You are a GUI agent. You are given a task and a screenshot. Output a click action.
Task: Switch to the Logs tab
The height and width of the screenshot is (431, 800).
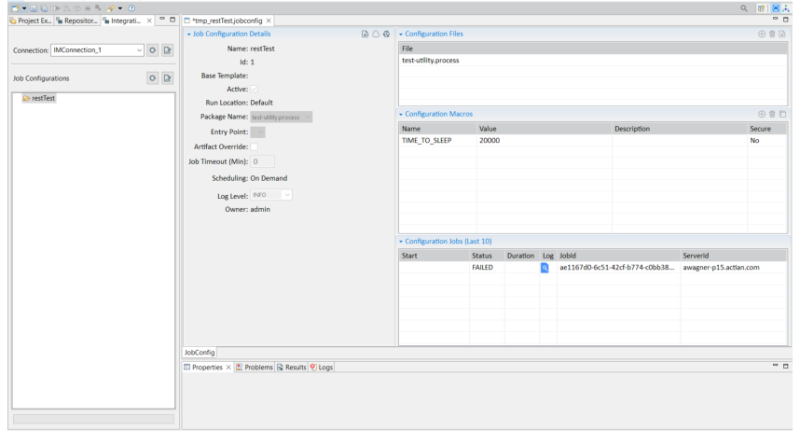coord(321,367)
